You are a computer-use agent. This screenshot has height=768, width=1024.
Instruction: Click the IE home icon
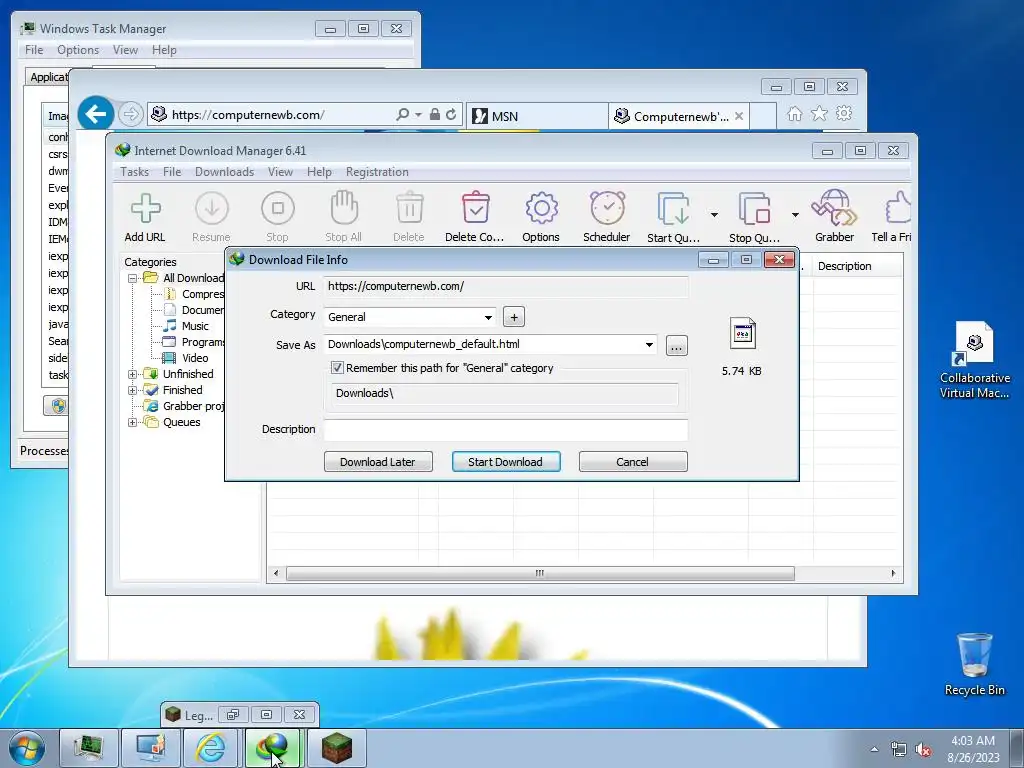tap(794, 114)
